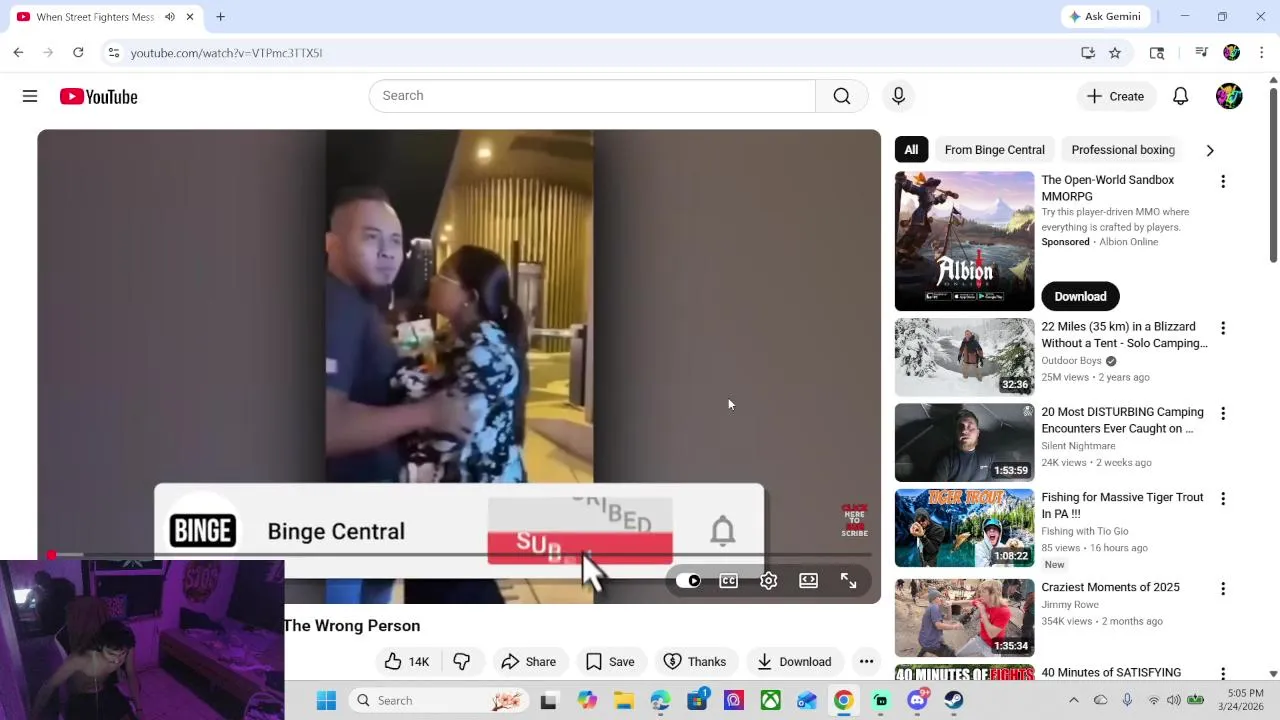Toggle autoplay switch in player
Image resolution: width=1280 pixels, height=720 pixels.
(x=688, y=581)
